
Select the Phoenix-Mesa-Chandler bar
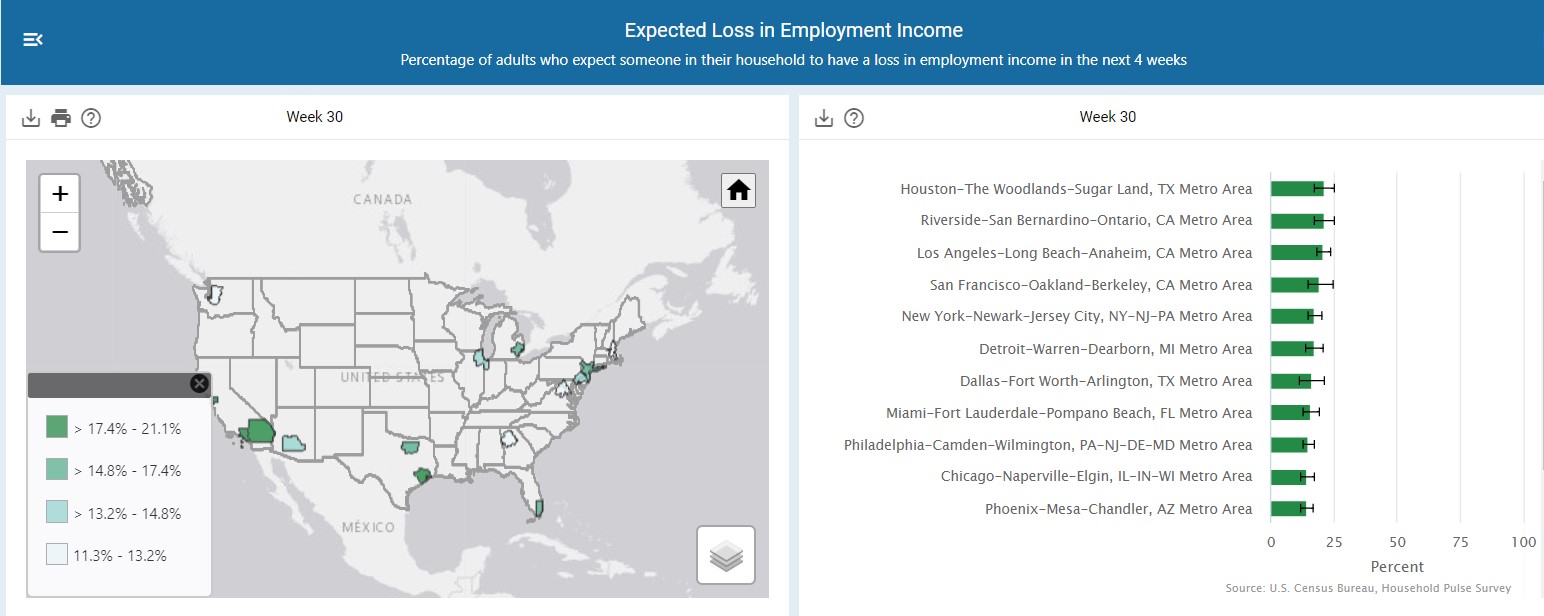coord(1288,509)
